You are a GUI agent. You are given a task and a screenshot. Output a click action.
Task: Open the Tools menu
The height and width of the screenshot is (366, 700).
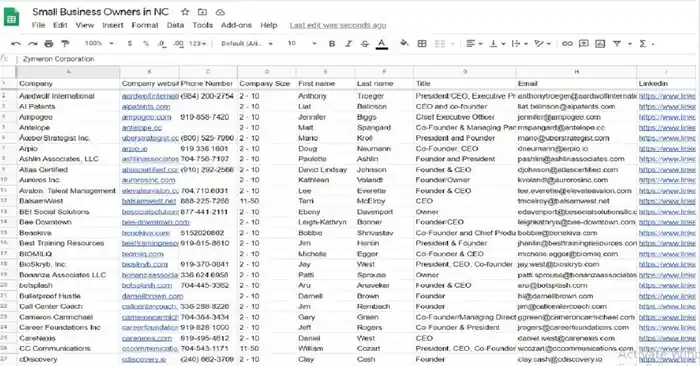(202, 25)
